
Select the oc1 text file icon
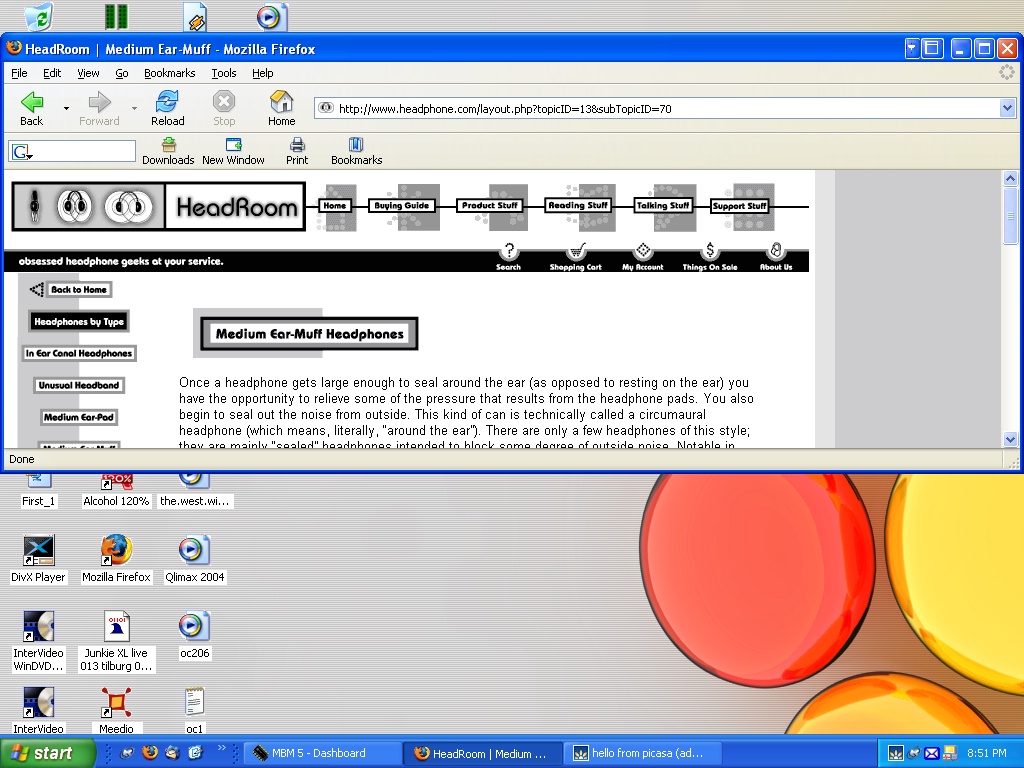(x=195, y=711)
